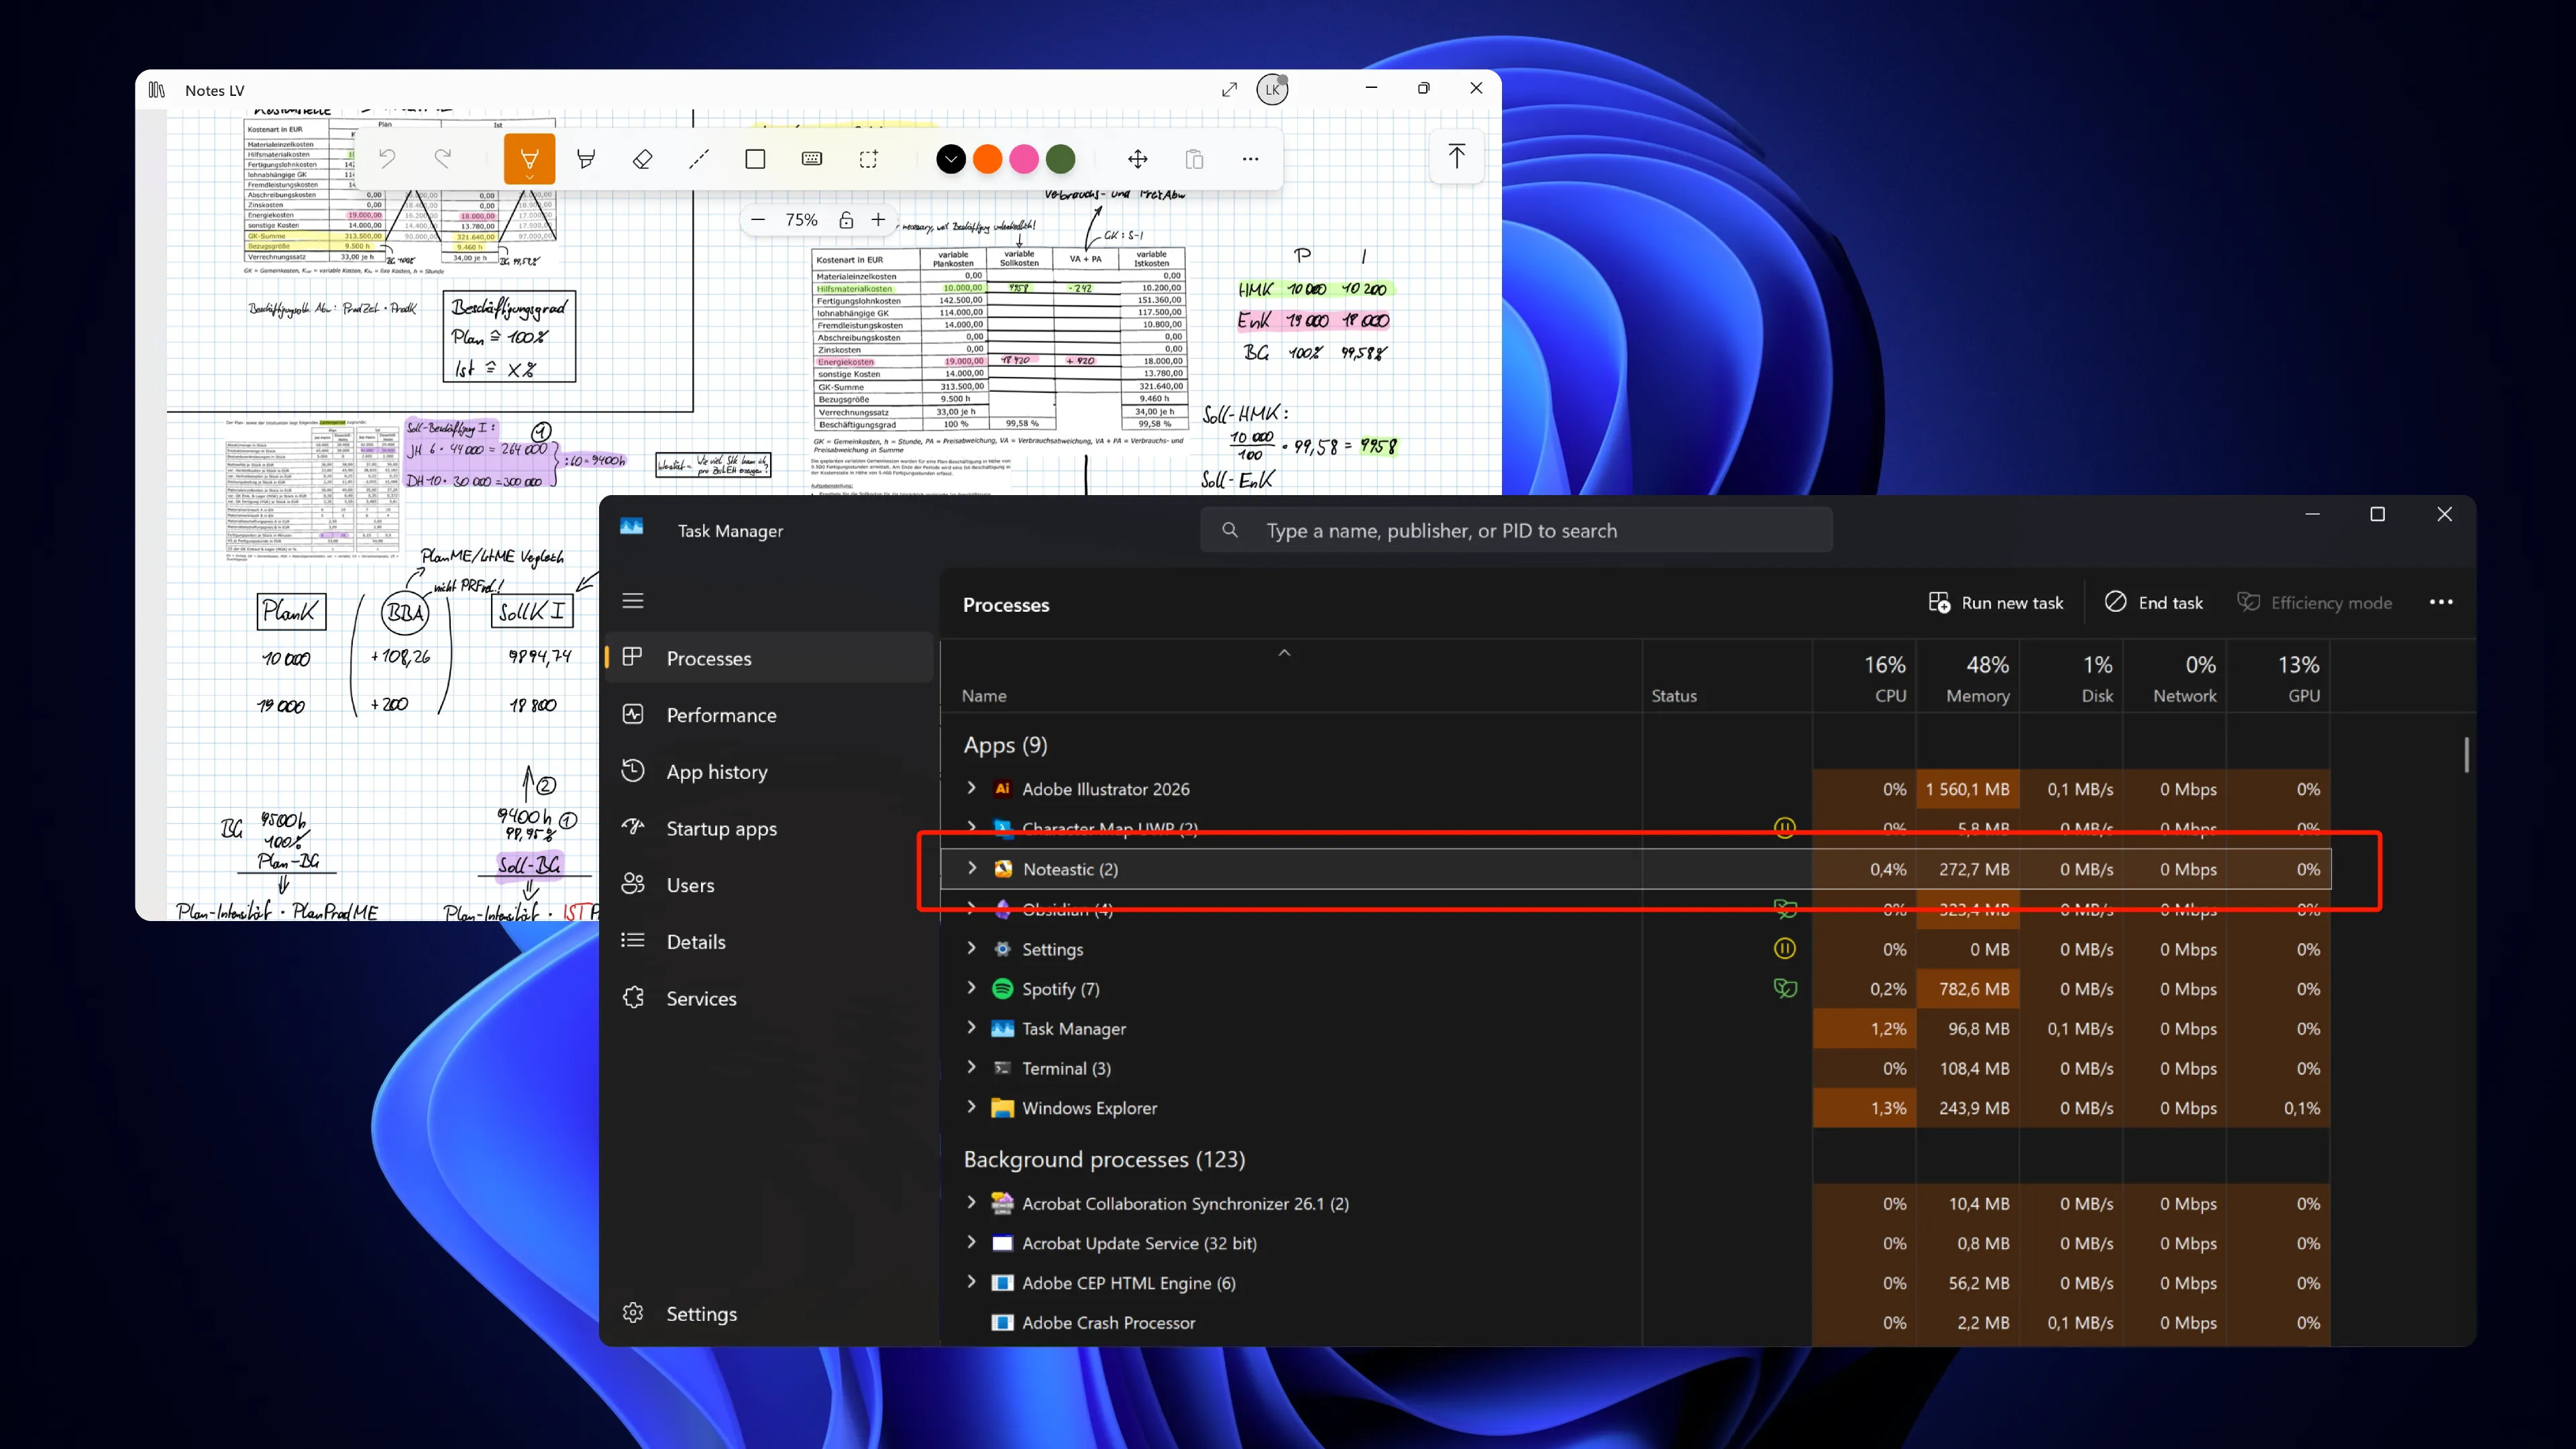Image resolution: width=2576 pixels, height=1449 pixels.
Task: Expand the Adobe Illustrator 2026 process group
Action: pos(971,788)
